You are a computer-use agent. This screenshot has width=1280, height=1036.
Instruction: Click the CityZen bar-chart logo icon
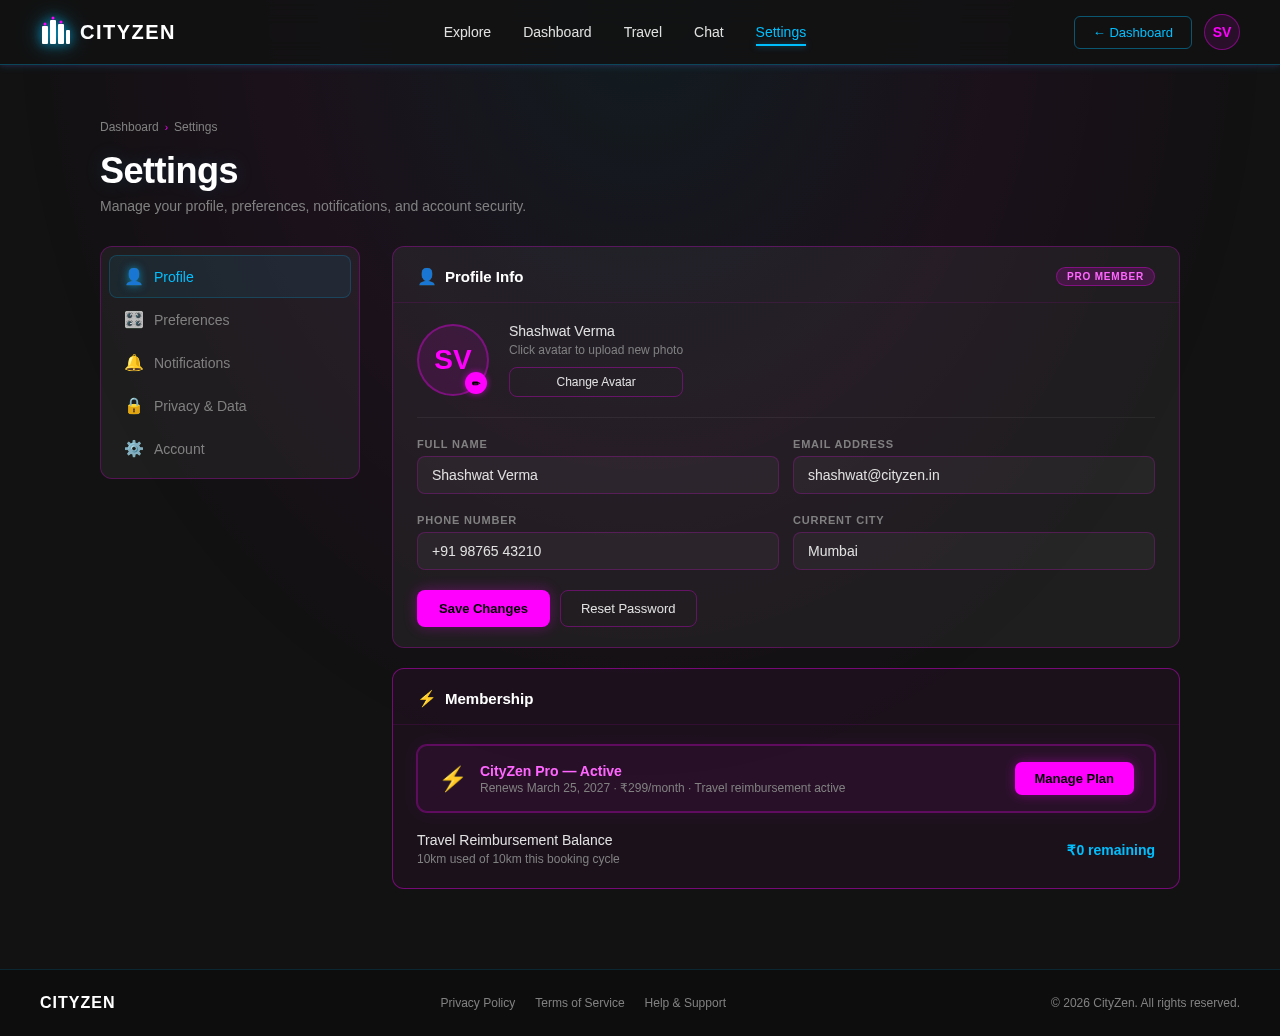click(54, 31)
